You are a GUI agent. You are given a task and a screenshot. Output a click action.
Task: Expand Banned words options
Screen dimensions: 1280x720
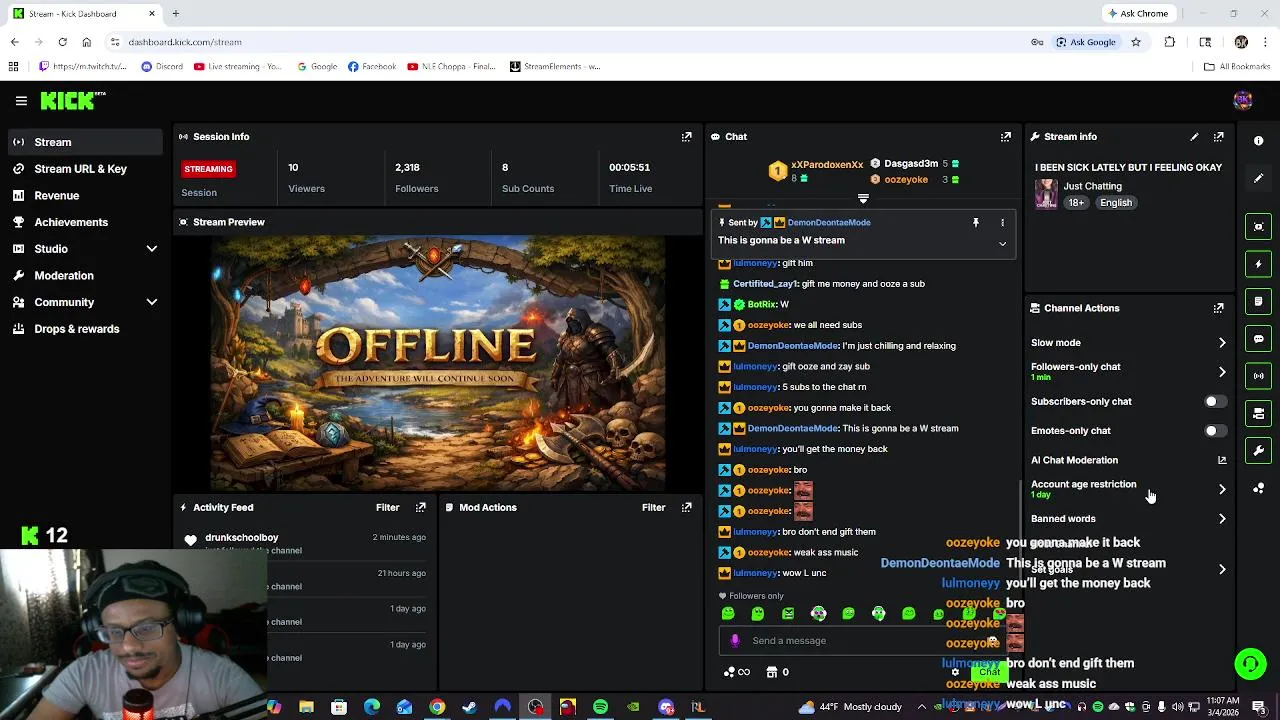(1222, 519)
